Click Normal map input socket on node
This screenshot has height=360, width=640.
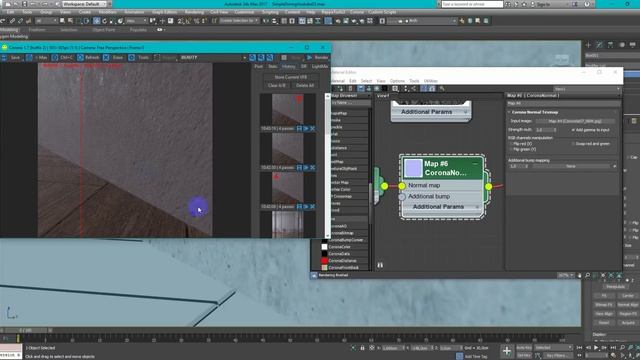coord(402,186)
